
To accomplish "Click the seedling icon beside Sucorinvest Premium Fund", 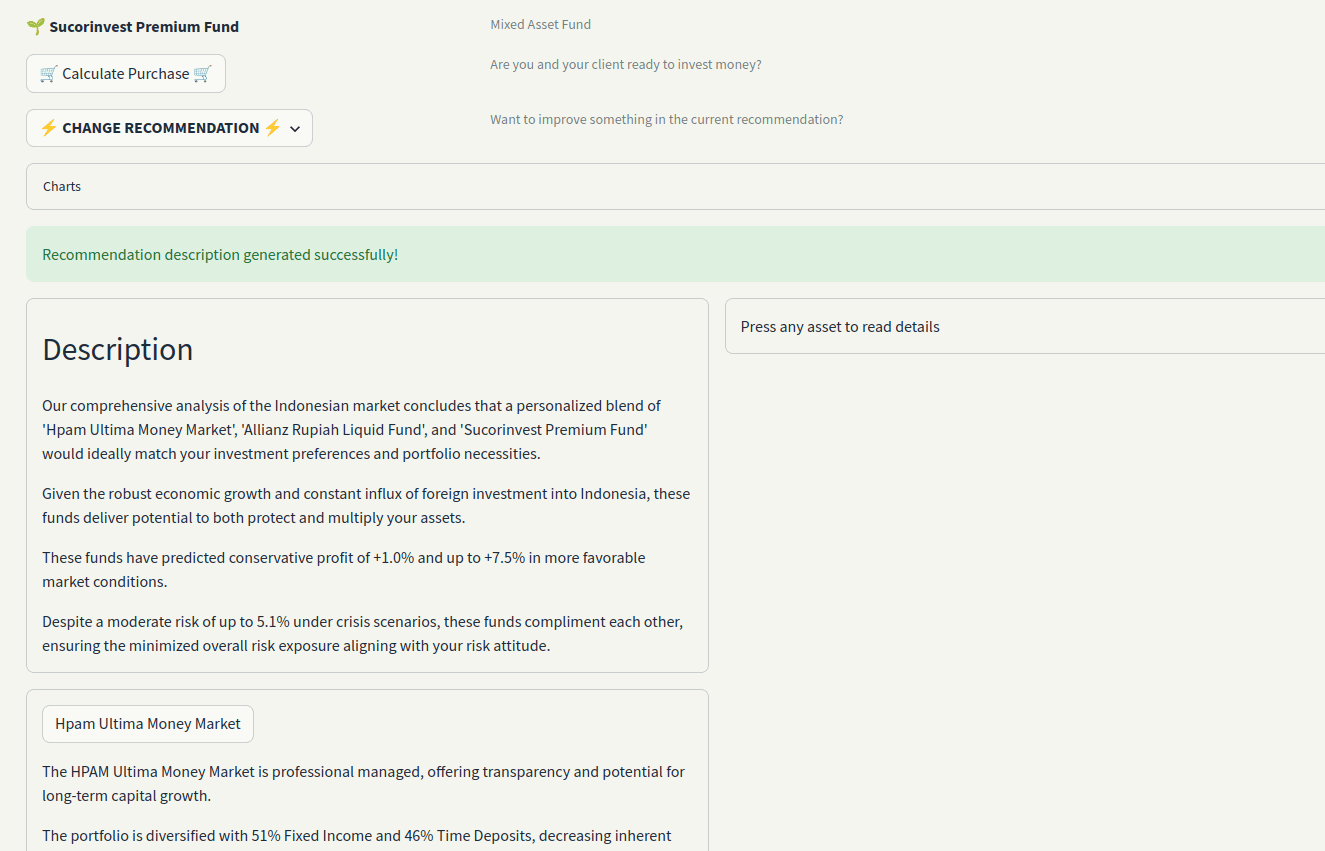I will (x=35, y=27).
